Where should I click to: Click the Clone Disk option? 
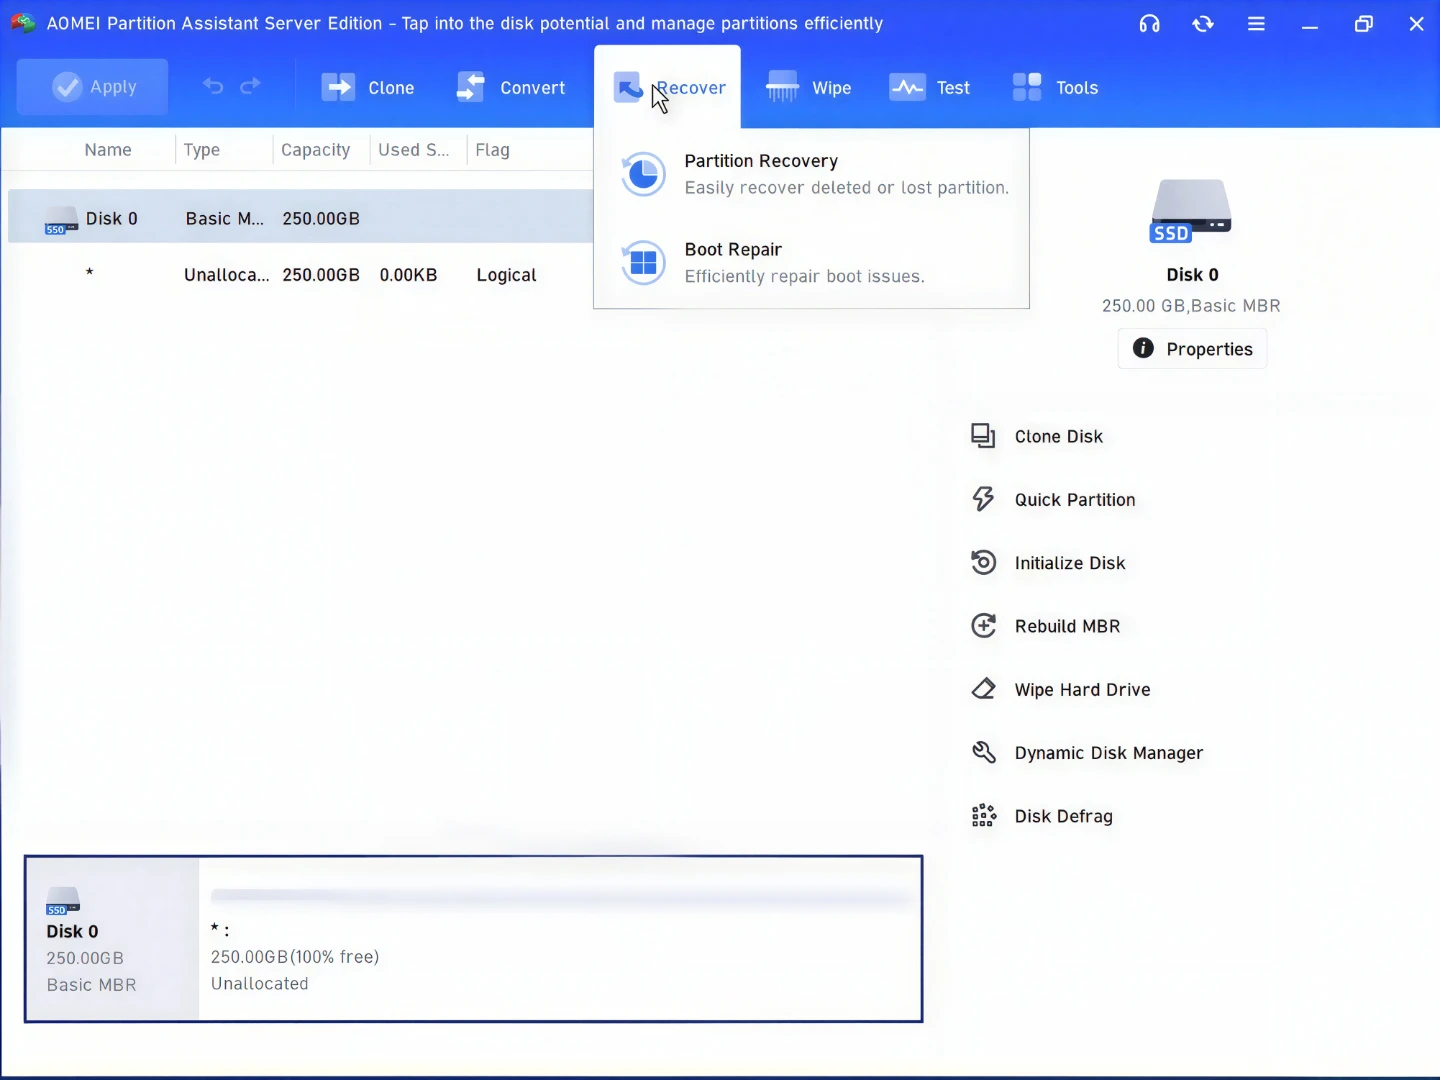1037,437
